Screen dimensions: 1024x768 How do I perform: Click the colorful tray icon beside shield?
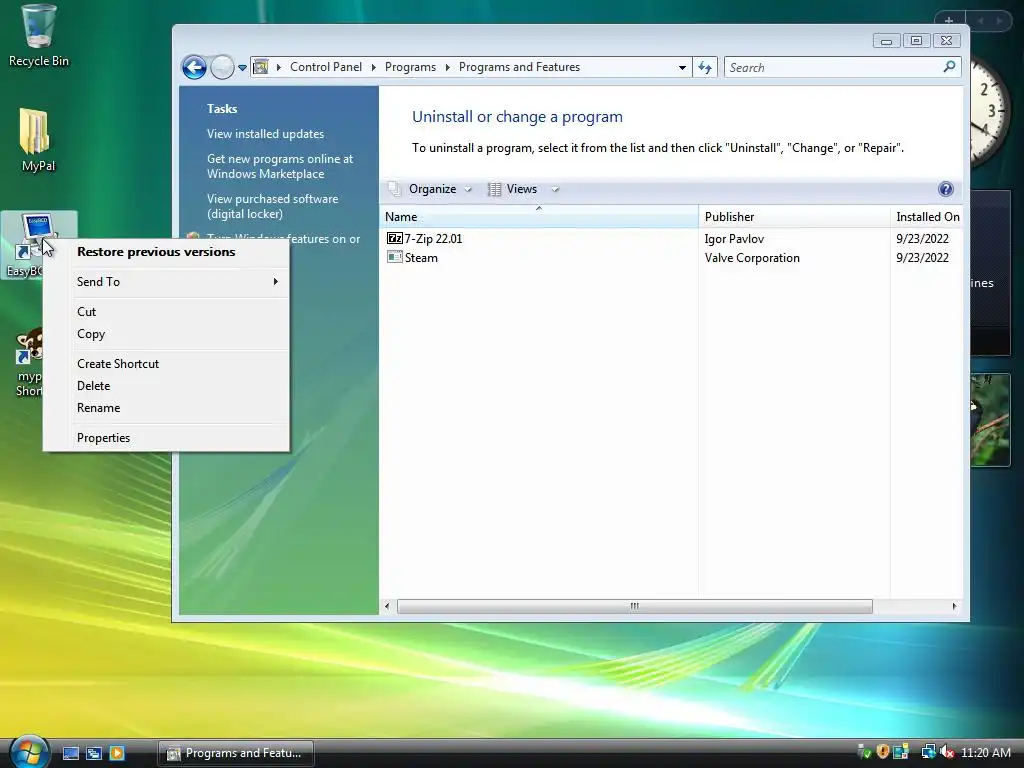(901, 752)
